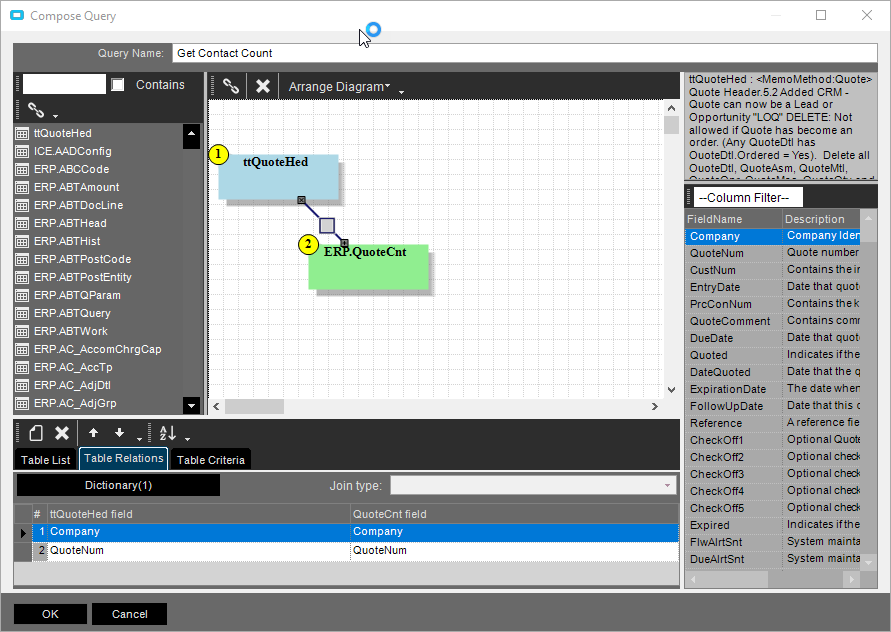Screen dimensions: 891x632
Task: Select ERP.ABTWork in the table list
Action: 70,331
